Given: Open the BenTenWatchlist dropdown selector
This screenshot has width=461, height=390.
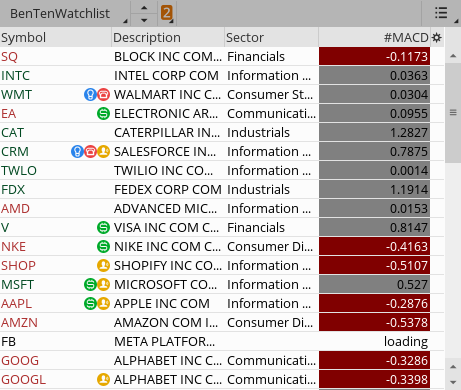Looking at the screenshot, I should coord(64,14).
